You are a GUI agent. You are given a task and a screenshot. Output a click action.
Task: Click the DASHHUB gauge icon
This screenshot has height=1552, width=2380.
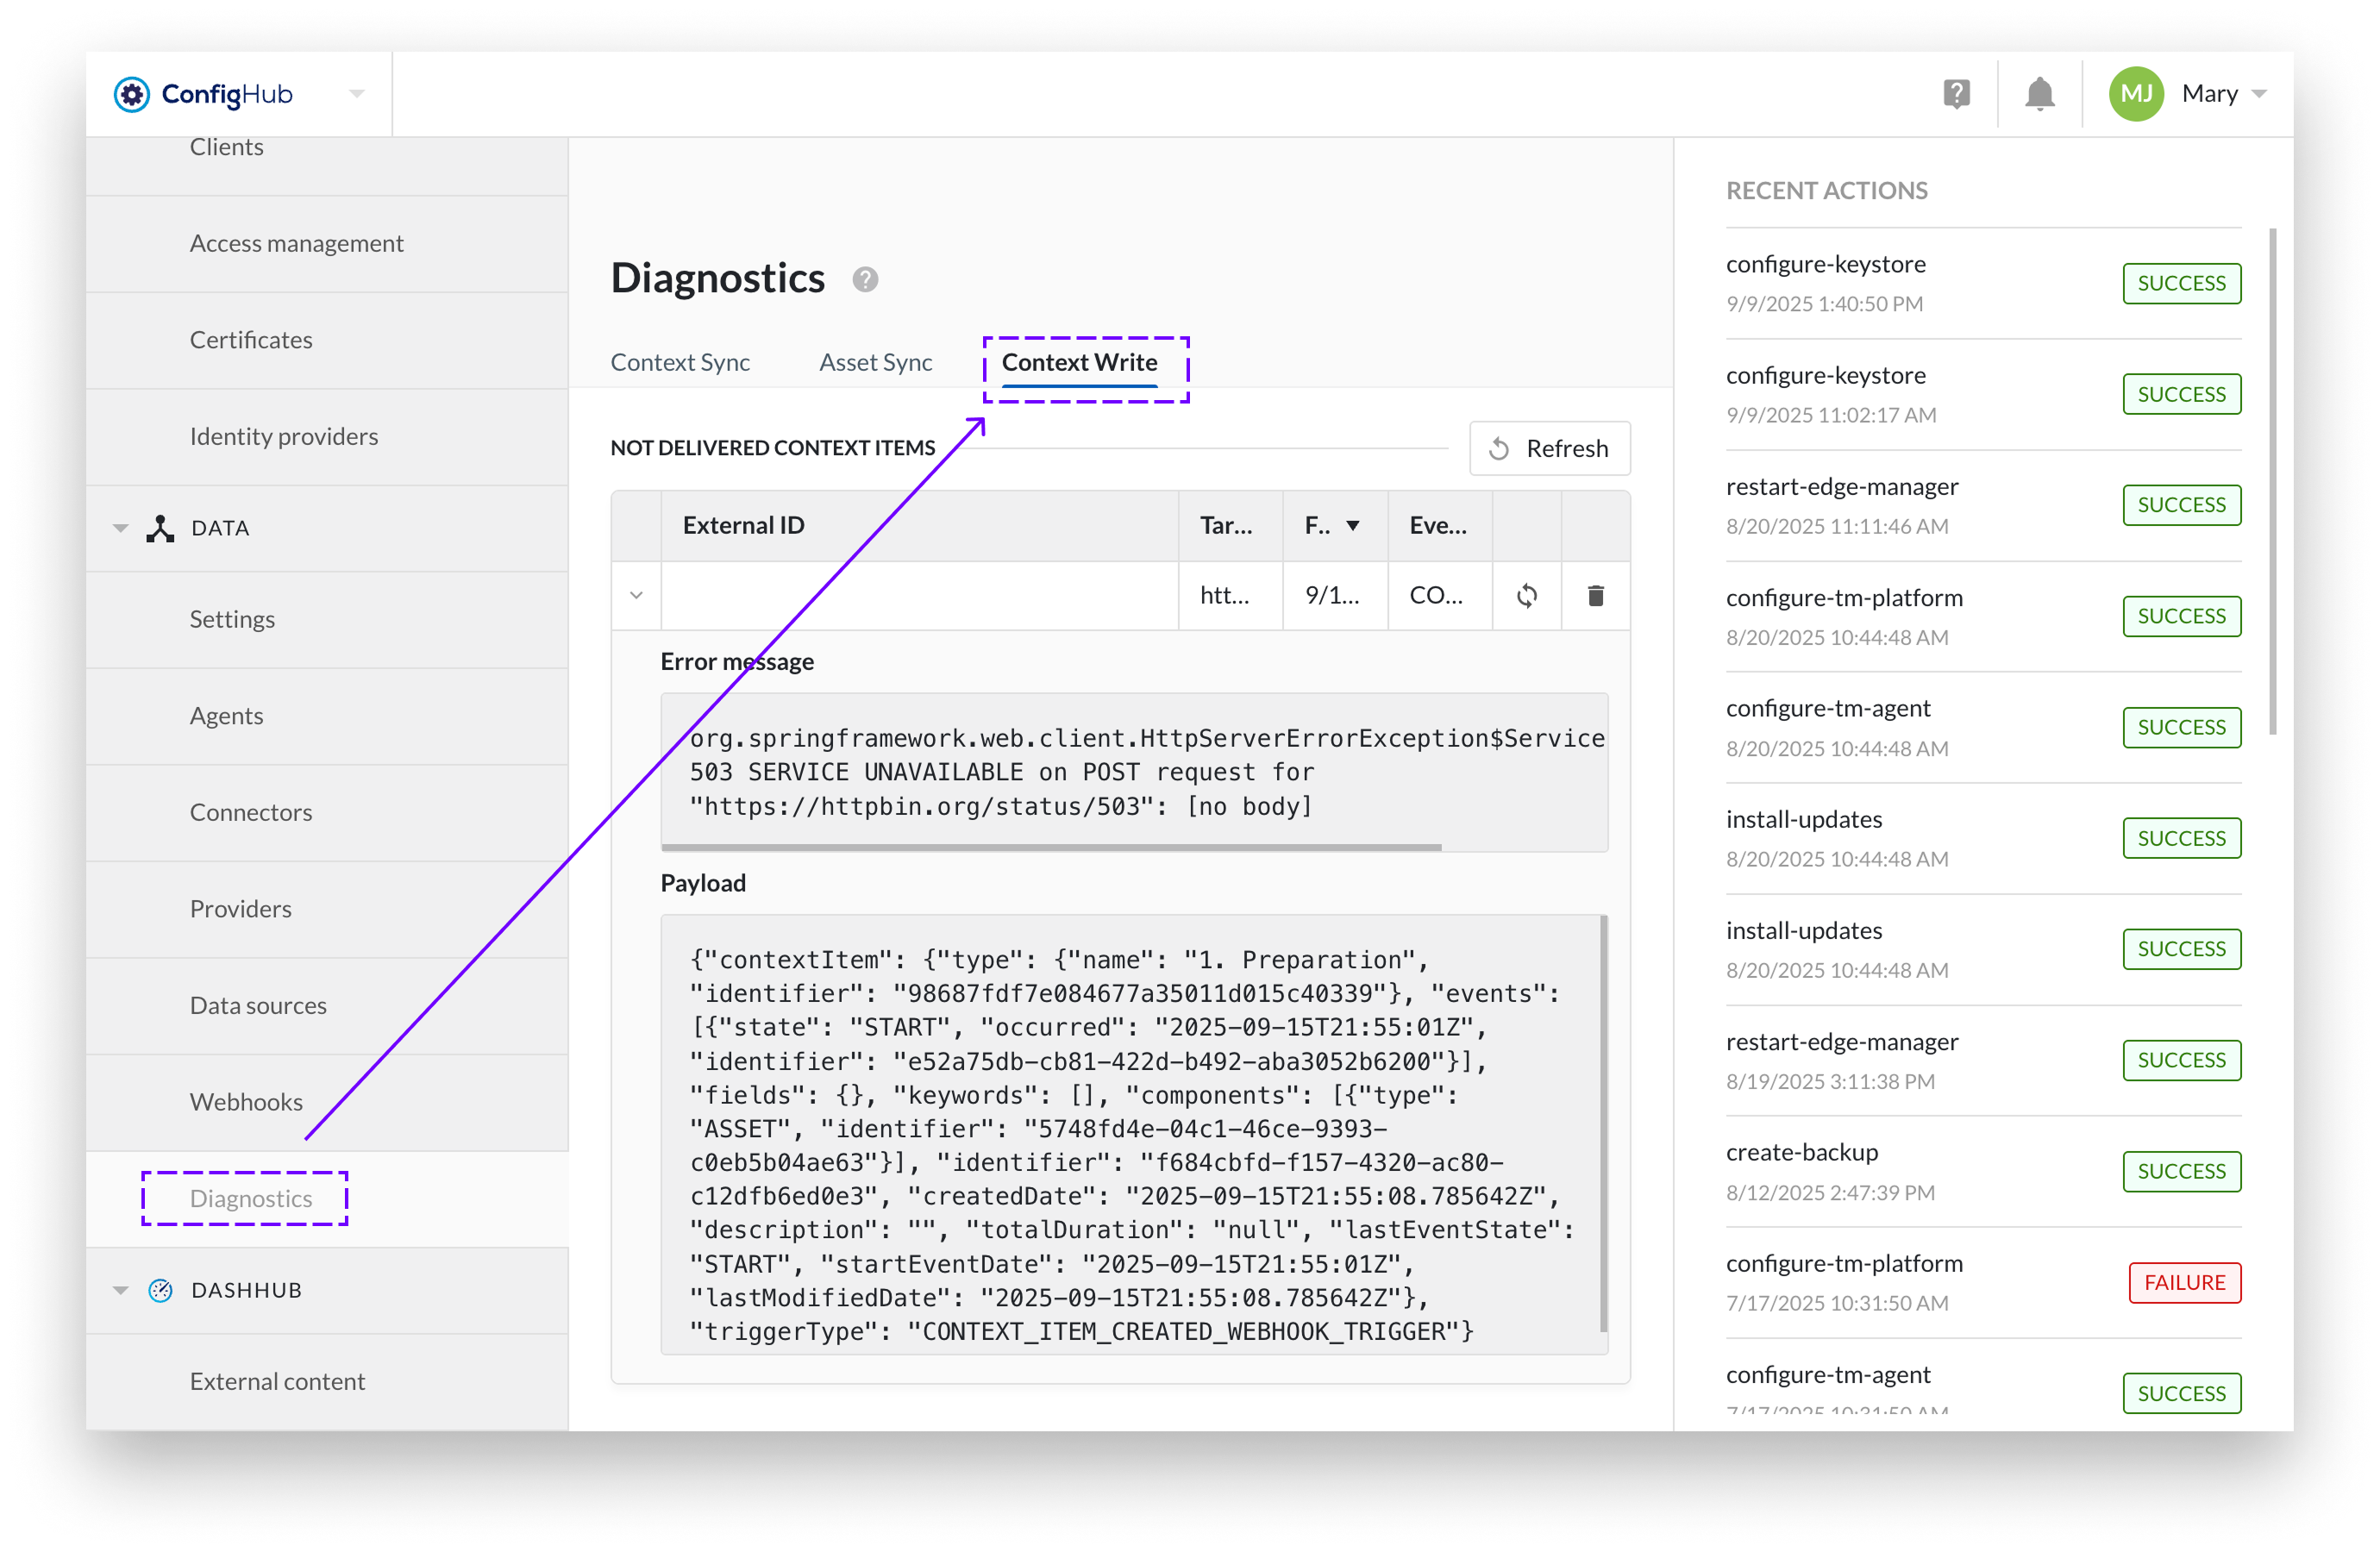(x=160, y=1290)
